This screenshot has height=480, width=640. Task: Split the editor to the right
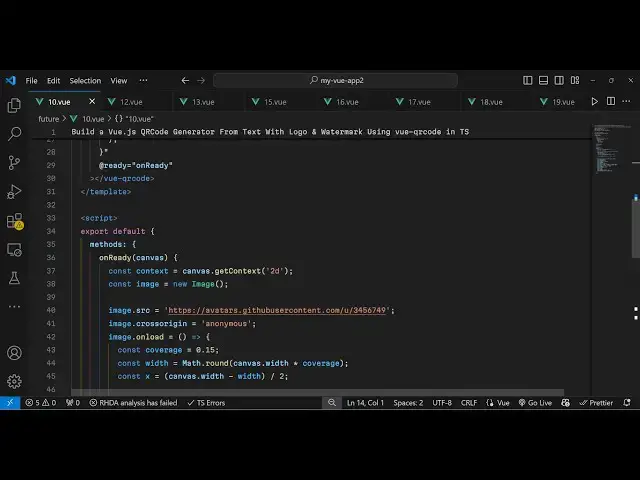tap(611, 101)
